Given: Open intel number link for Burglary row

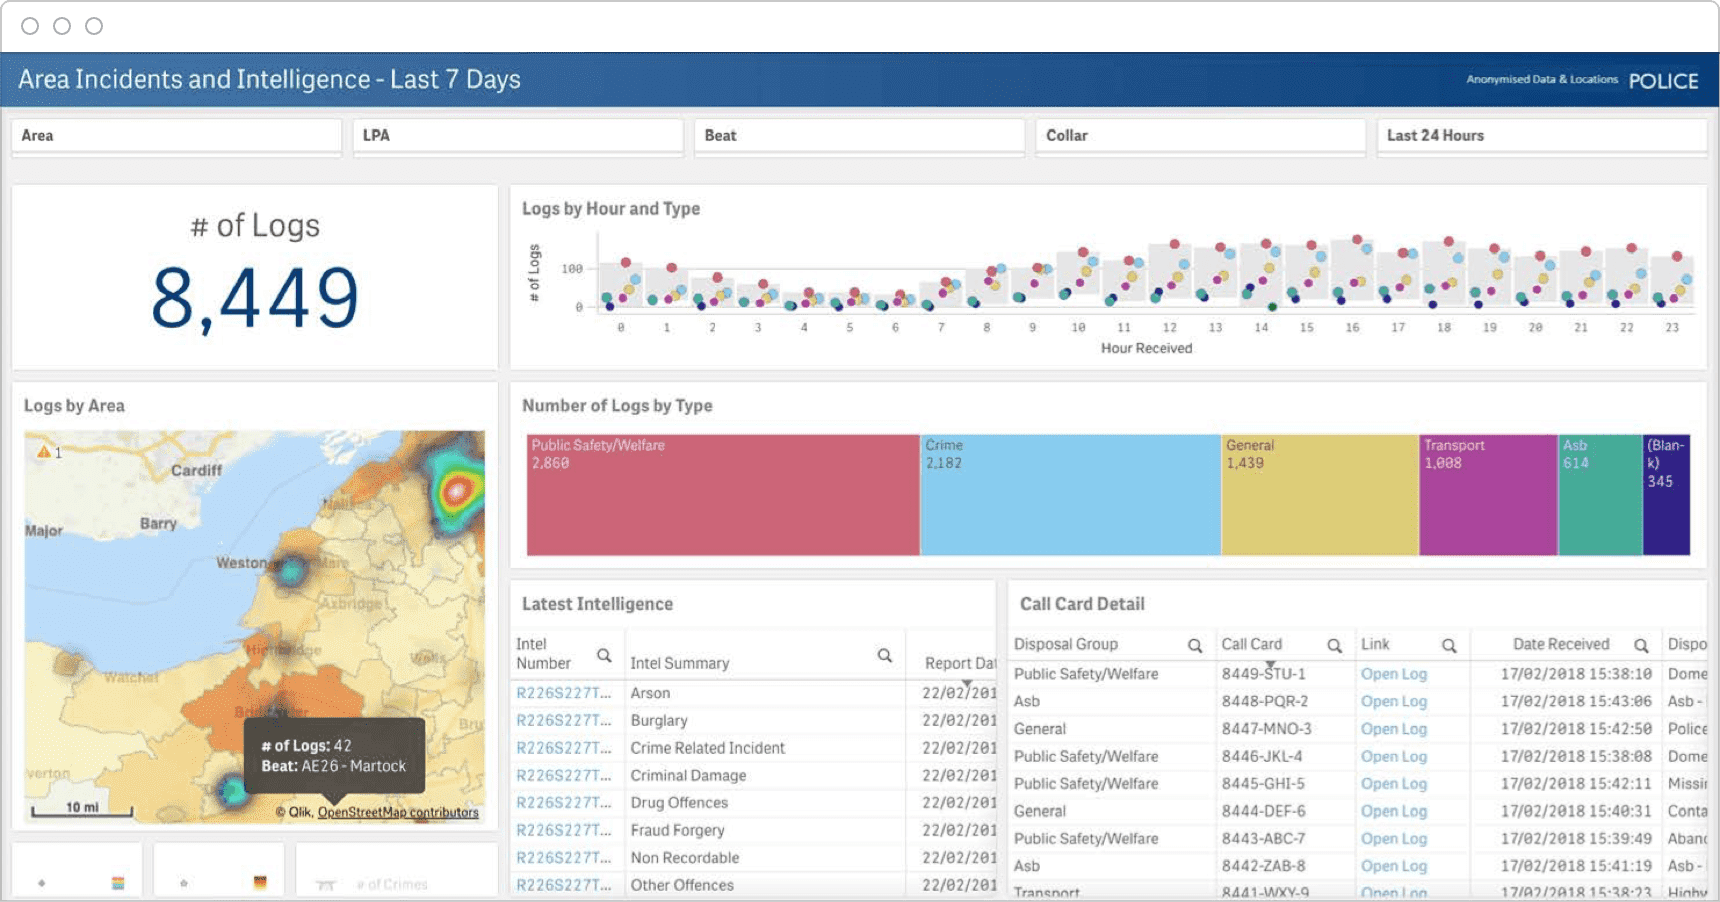Looking at the screenshot, I should pyautogui.click(x=563, y=720).
